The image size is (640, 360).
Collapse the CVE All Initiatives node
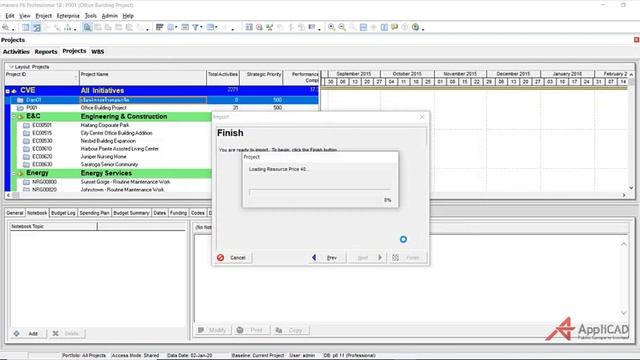pos(7,91)
